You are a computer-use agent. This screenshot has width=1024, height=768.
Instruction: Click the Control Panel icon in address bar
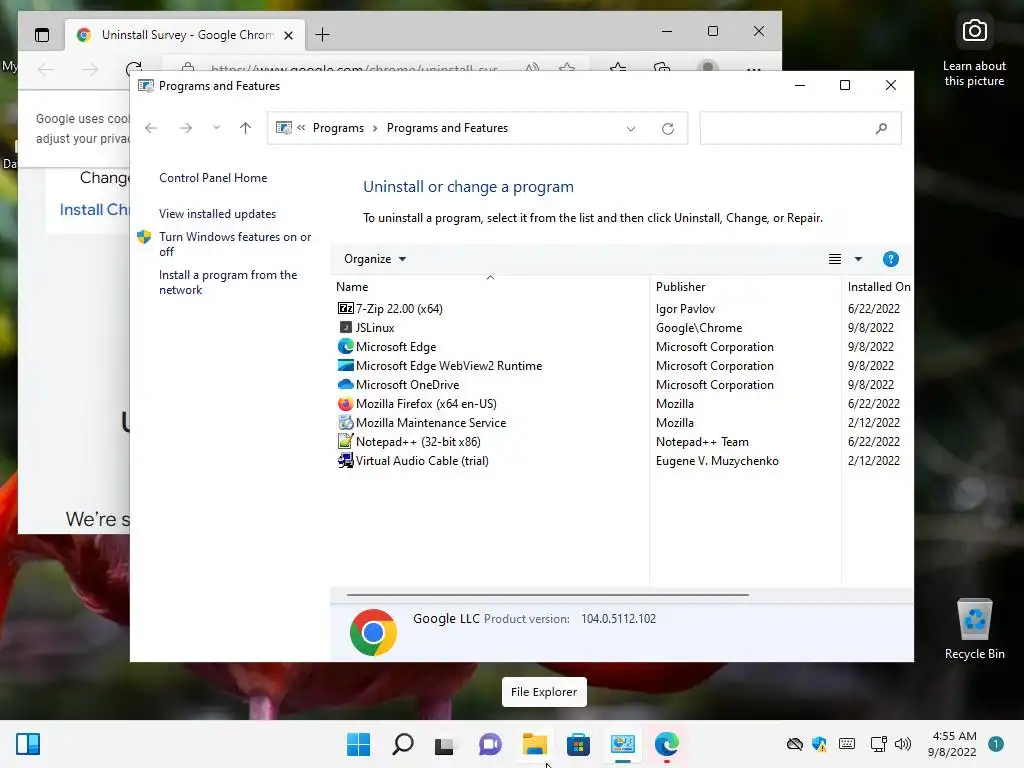[283, 128]
